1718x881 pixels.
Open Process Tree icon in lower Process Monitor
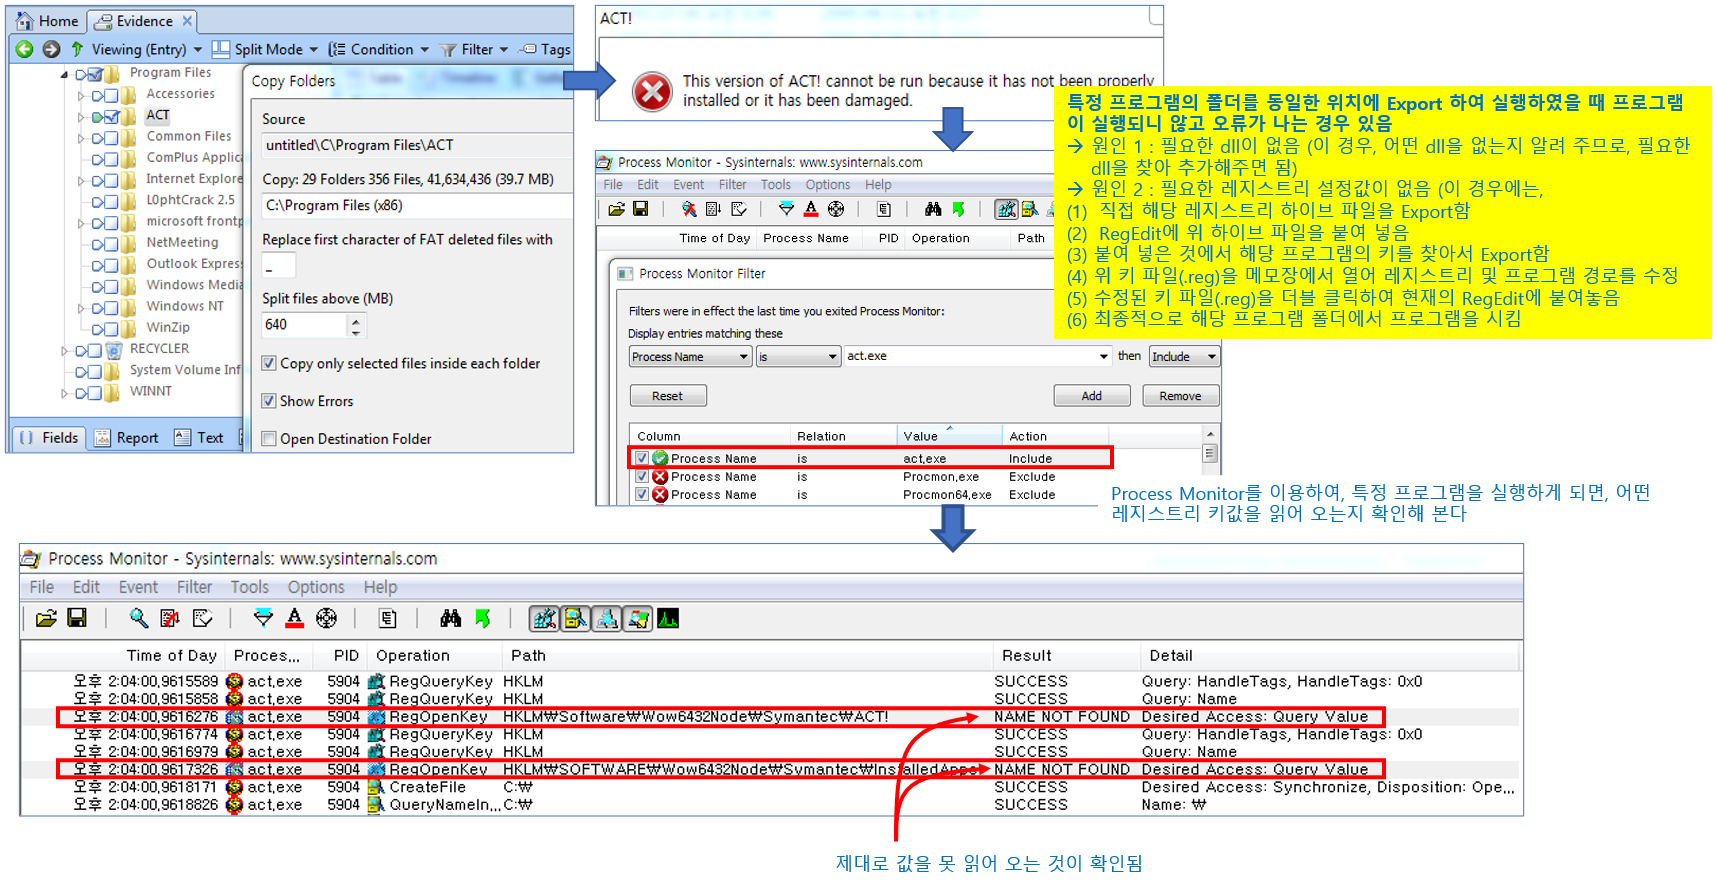(x=388, y=619)
